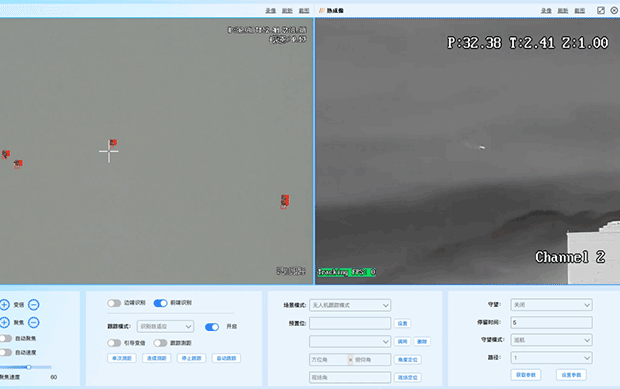The image size is (620, 389).
Task: Click the bright object in the thermal video
Action: coord(482,147)
